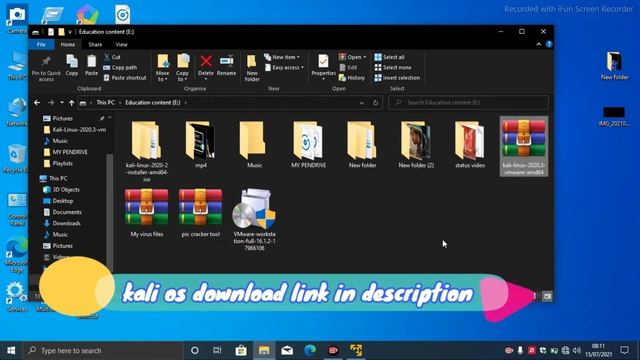The width and height of the screenshot is (640, 360).
Task: Expand the Open dropdown in ribbon
Action: [x=352, y=57]
